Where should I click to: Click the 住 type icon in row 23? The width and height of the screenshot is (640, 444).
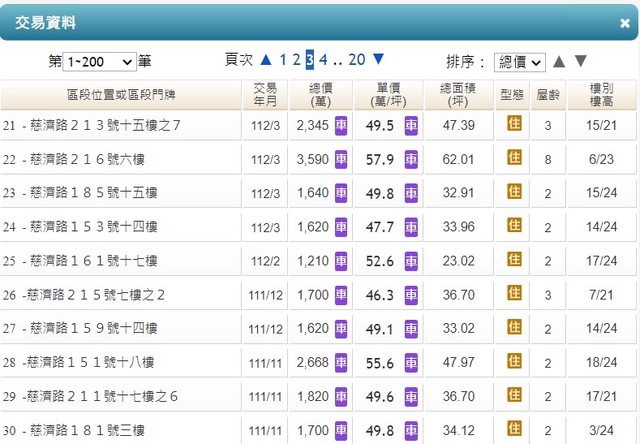click(x=514, y=192)
